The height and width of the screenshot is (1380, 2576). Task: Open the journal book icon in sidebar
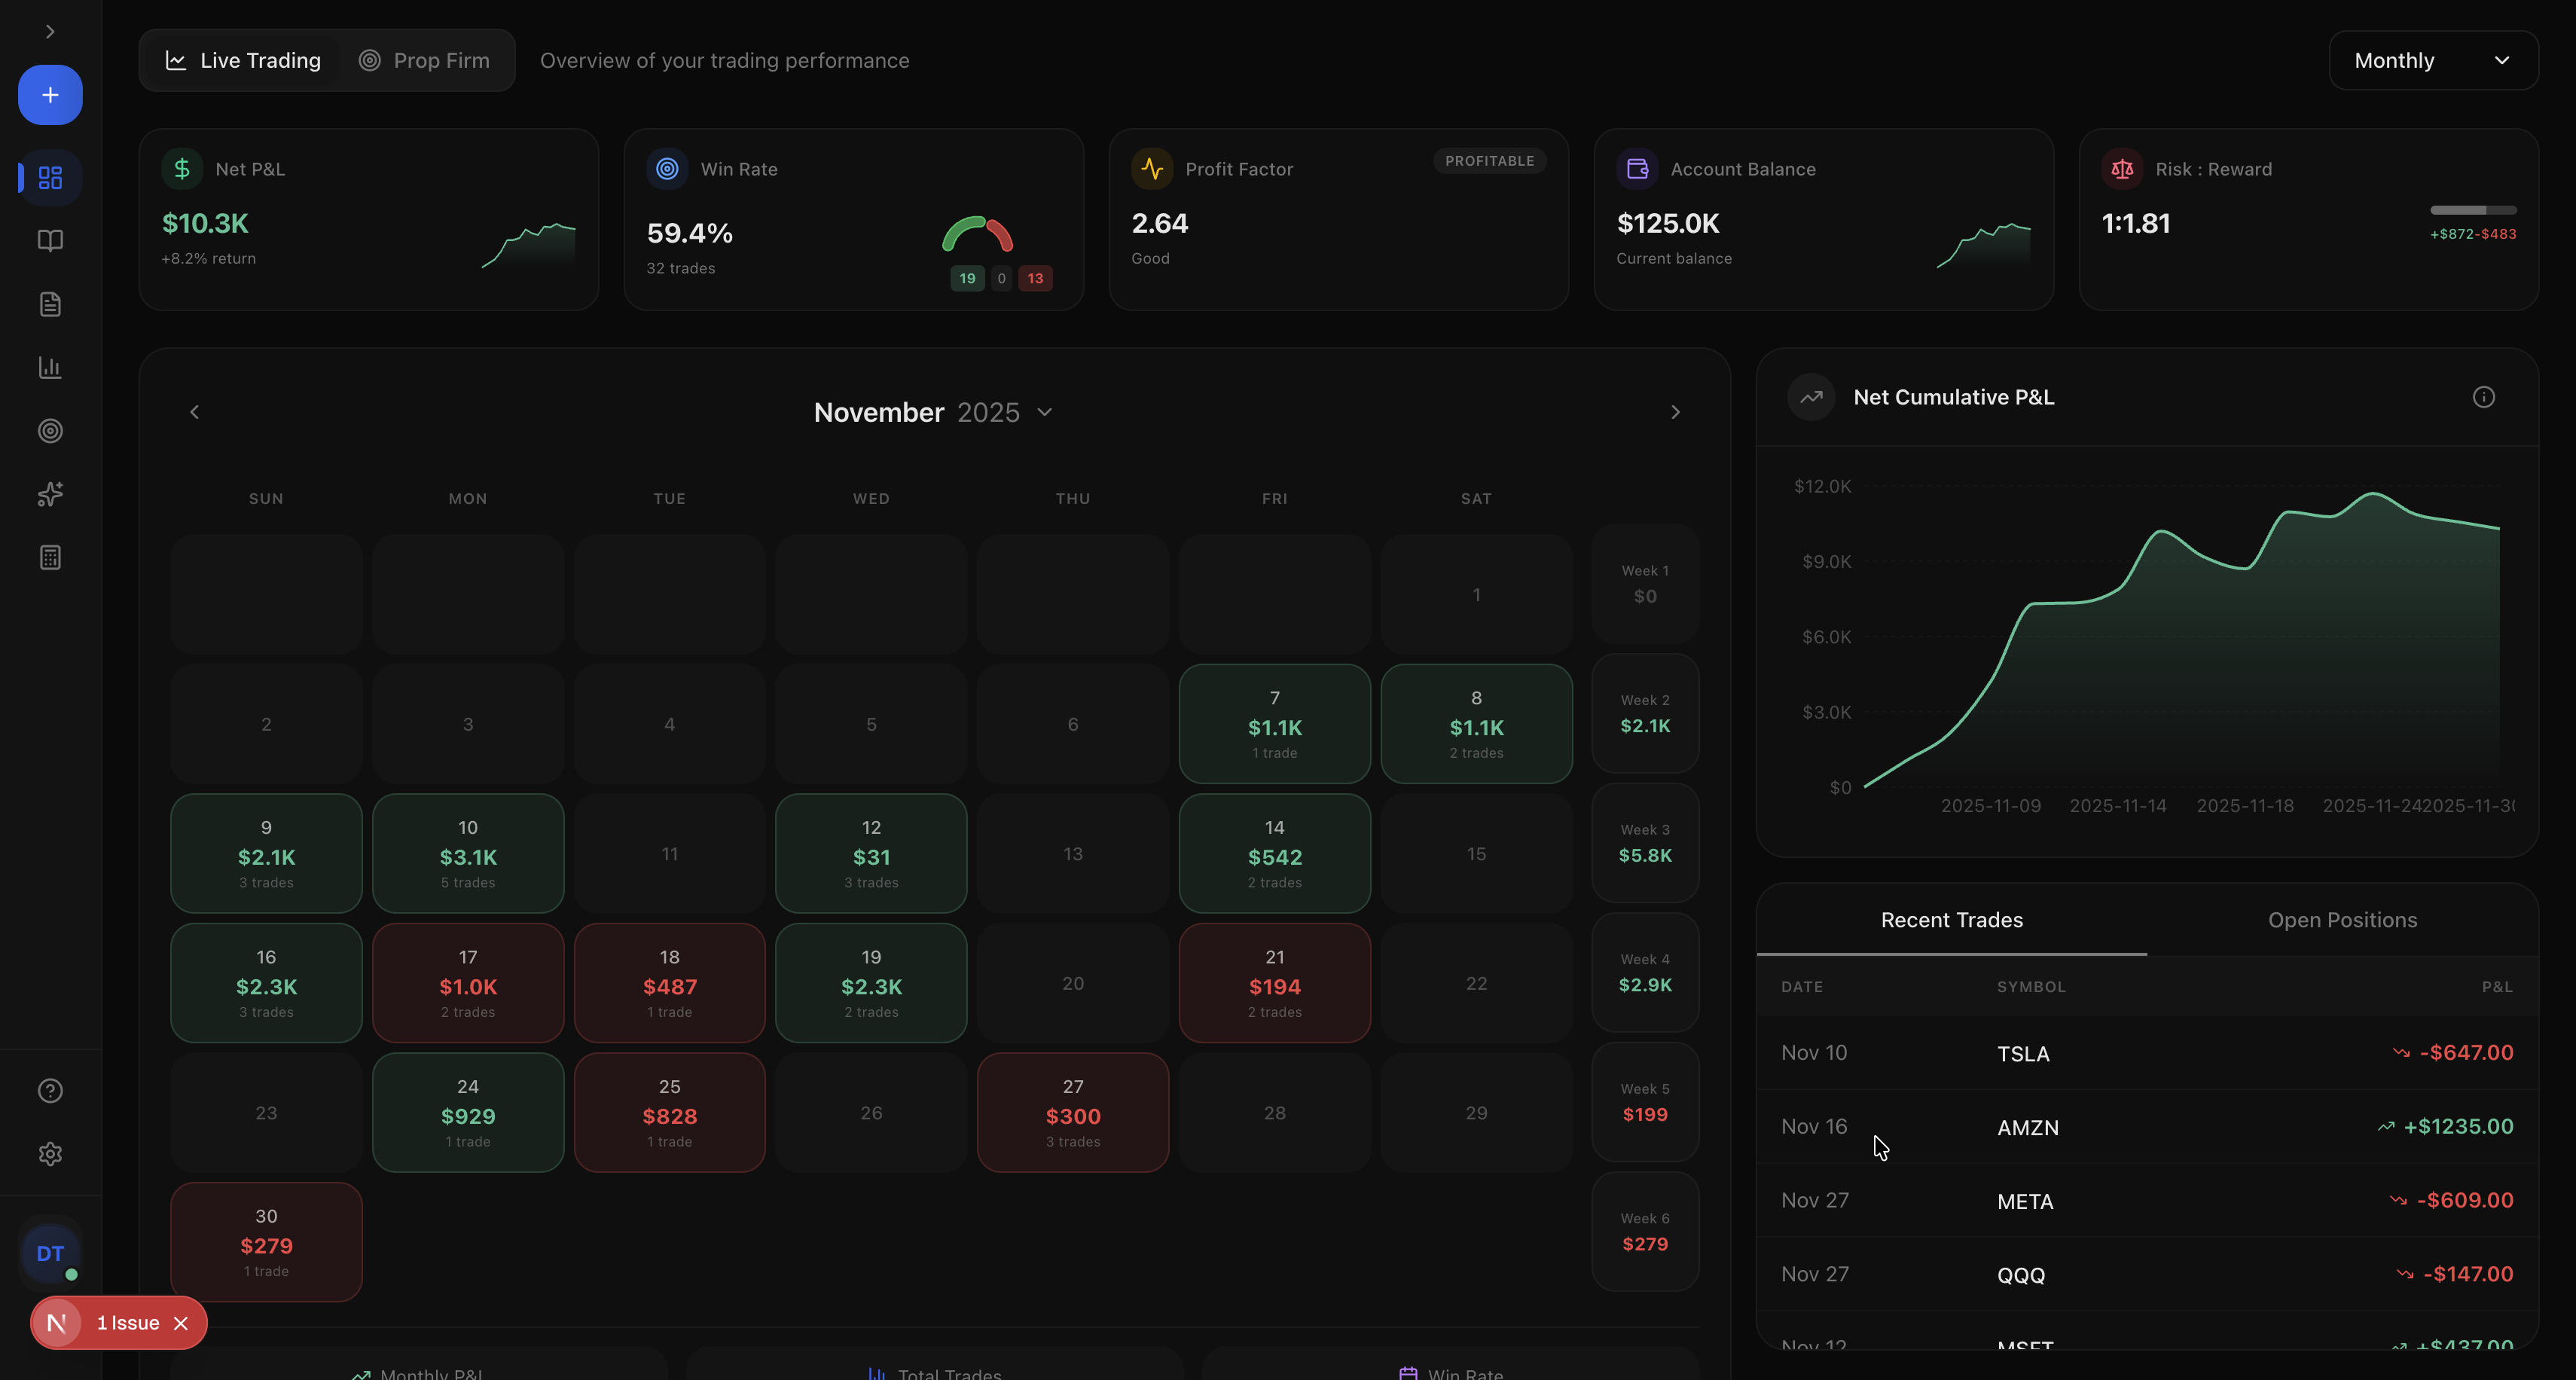pos(50,241)
